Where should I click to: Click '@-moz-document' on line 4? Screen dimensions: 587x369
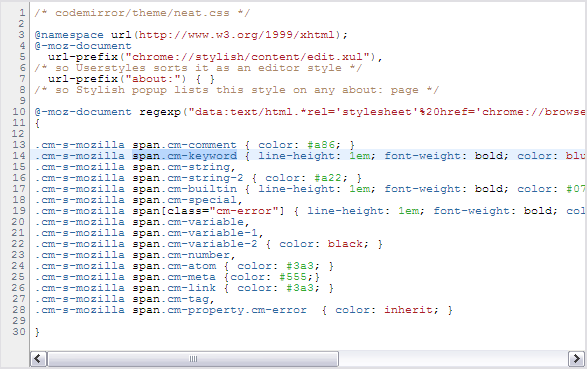tap(83, 46)
